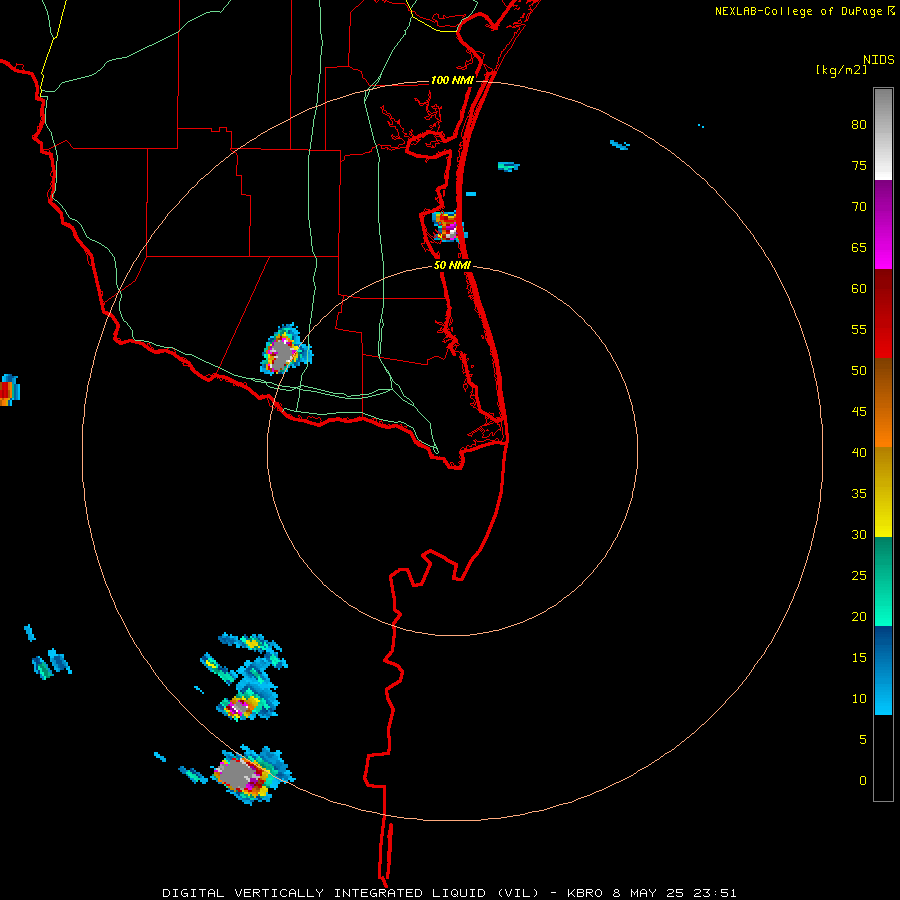This screenshot has height=900, width=900.
Task: Pick the magenta segment of the color bar
Action: [x=883, y=224]
